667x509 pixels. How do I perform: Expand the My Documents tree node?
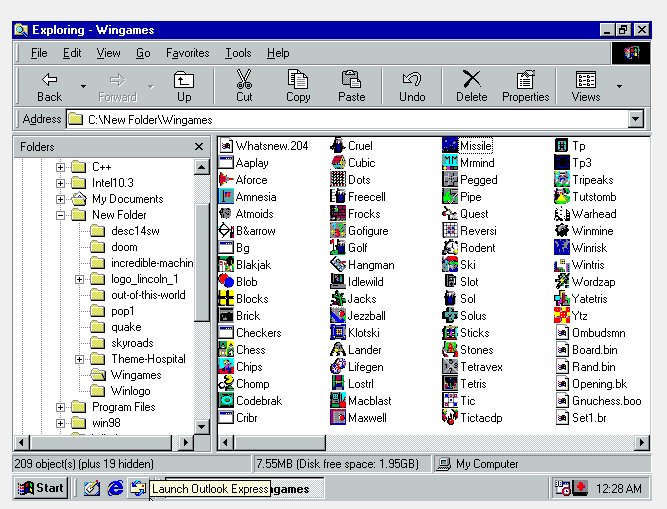[60, 199]
